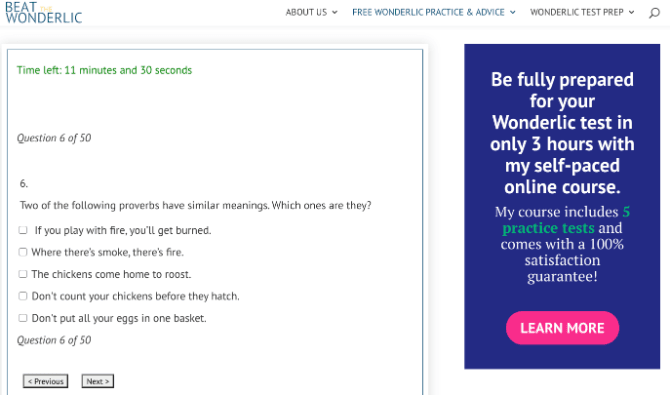Check "Where there's smoke, there's fire" option
The width and height of the screenshot is (670, 395).
point(23,252)
